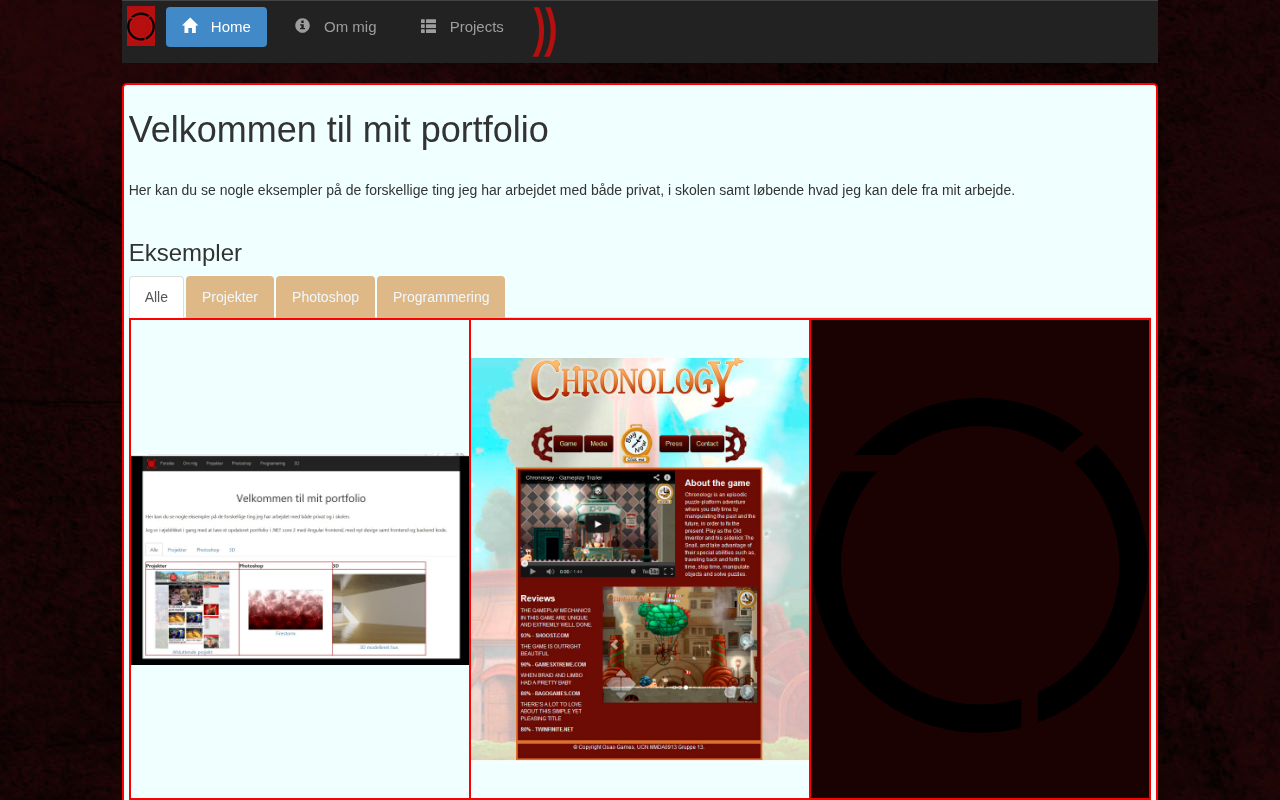Switch to the Programmering tab
This screenshot has width=1280, height=800.
(x=441, y=297)
